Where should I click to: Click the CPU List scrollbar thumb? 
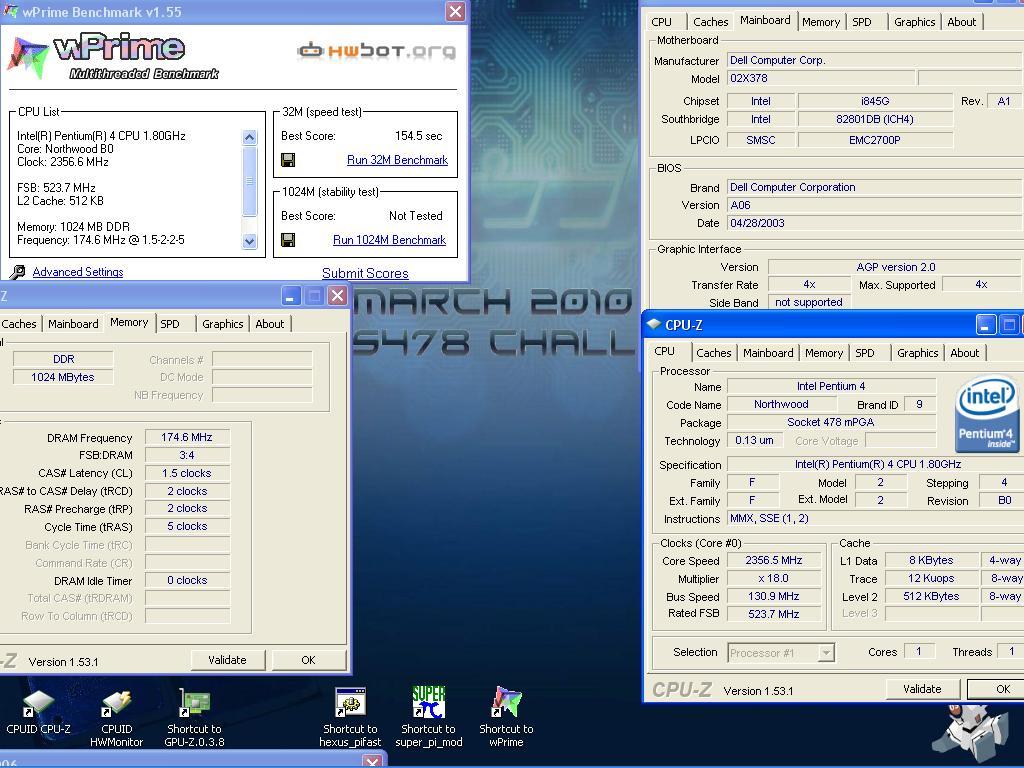249,182
